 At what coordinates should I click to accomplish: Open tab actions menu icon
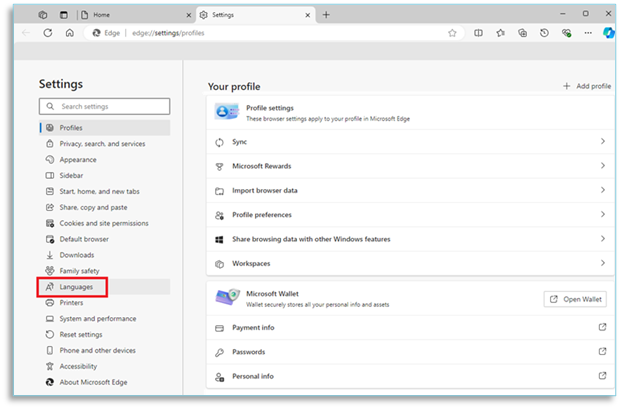click(x=63, y=15)
